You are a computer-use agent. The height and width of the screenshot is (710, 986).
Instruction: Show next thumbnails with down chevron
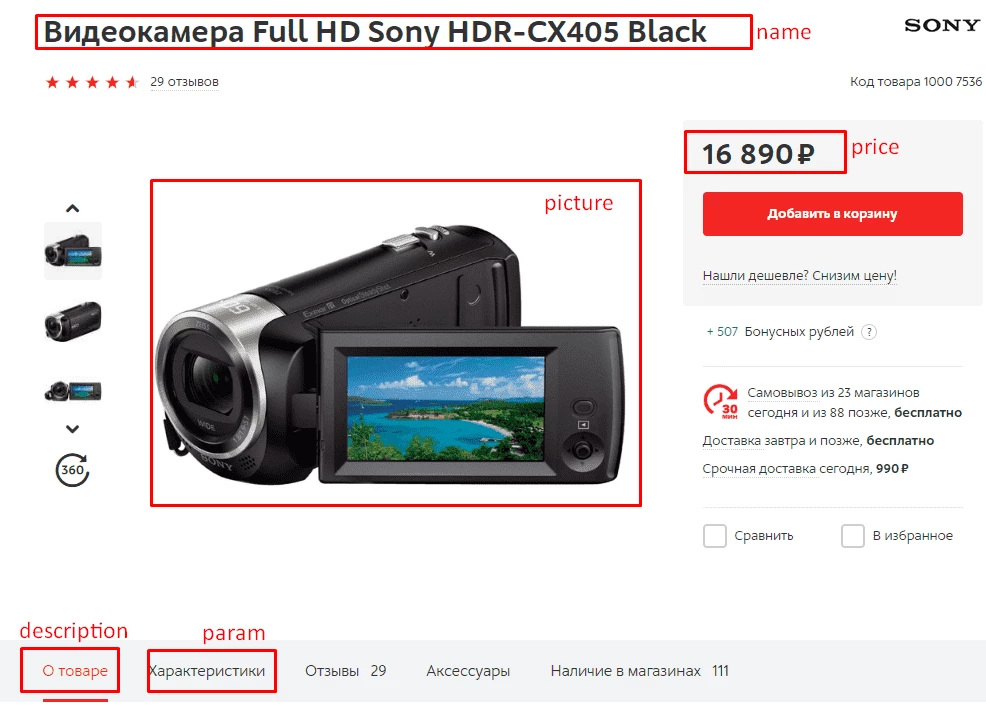click(73, 429)
